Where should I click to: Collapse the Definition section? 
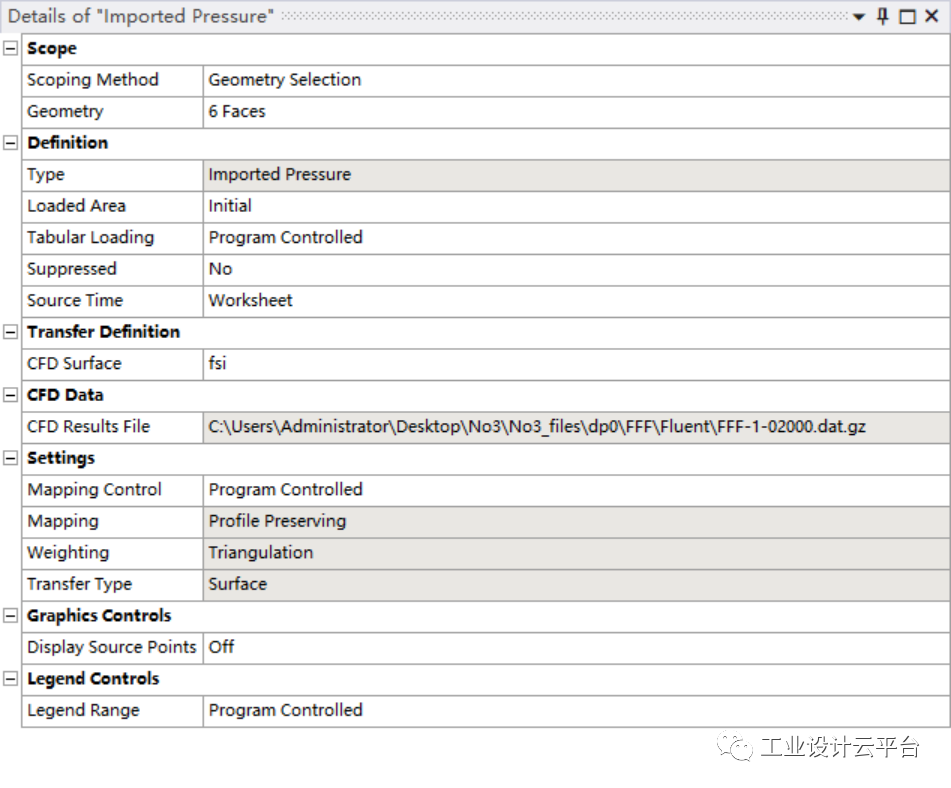pyautogui.click(x=10, y=143)
